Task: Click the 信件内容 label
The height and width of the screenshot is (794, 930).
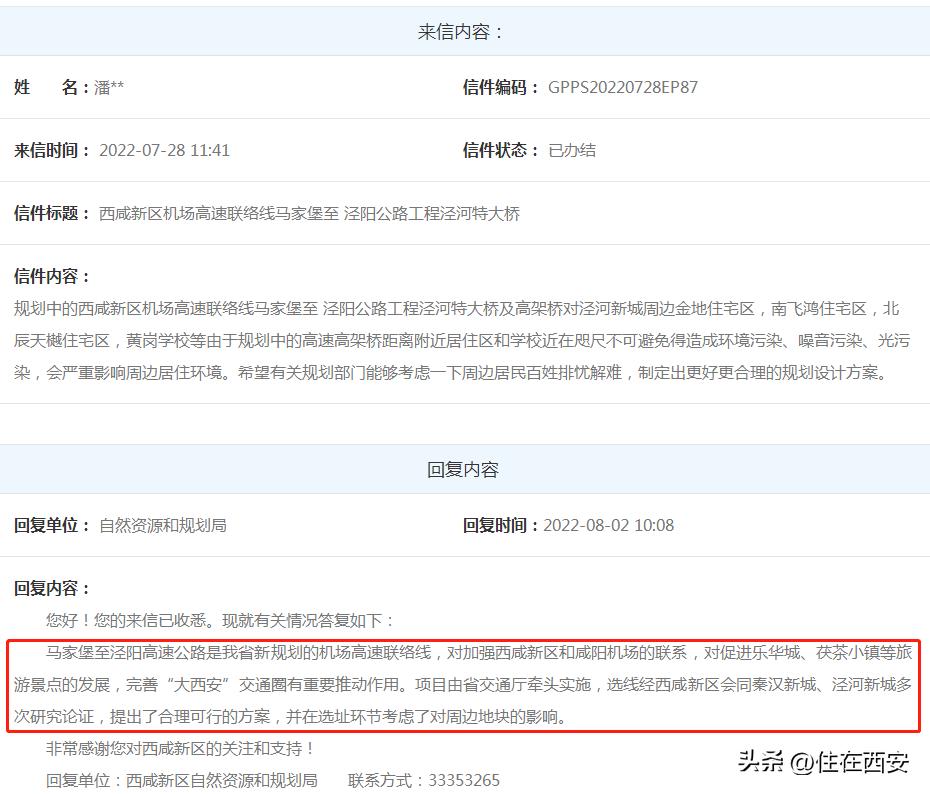Action: 52,276
